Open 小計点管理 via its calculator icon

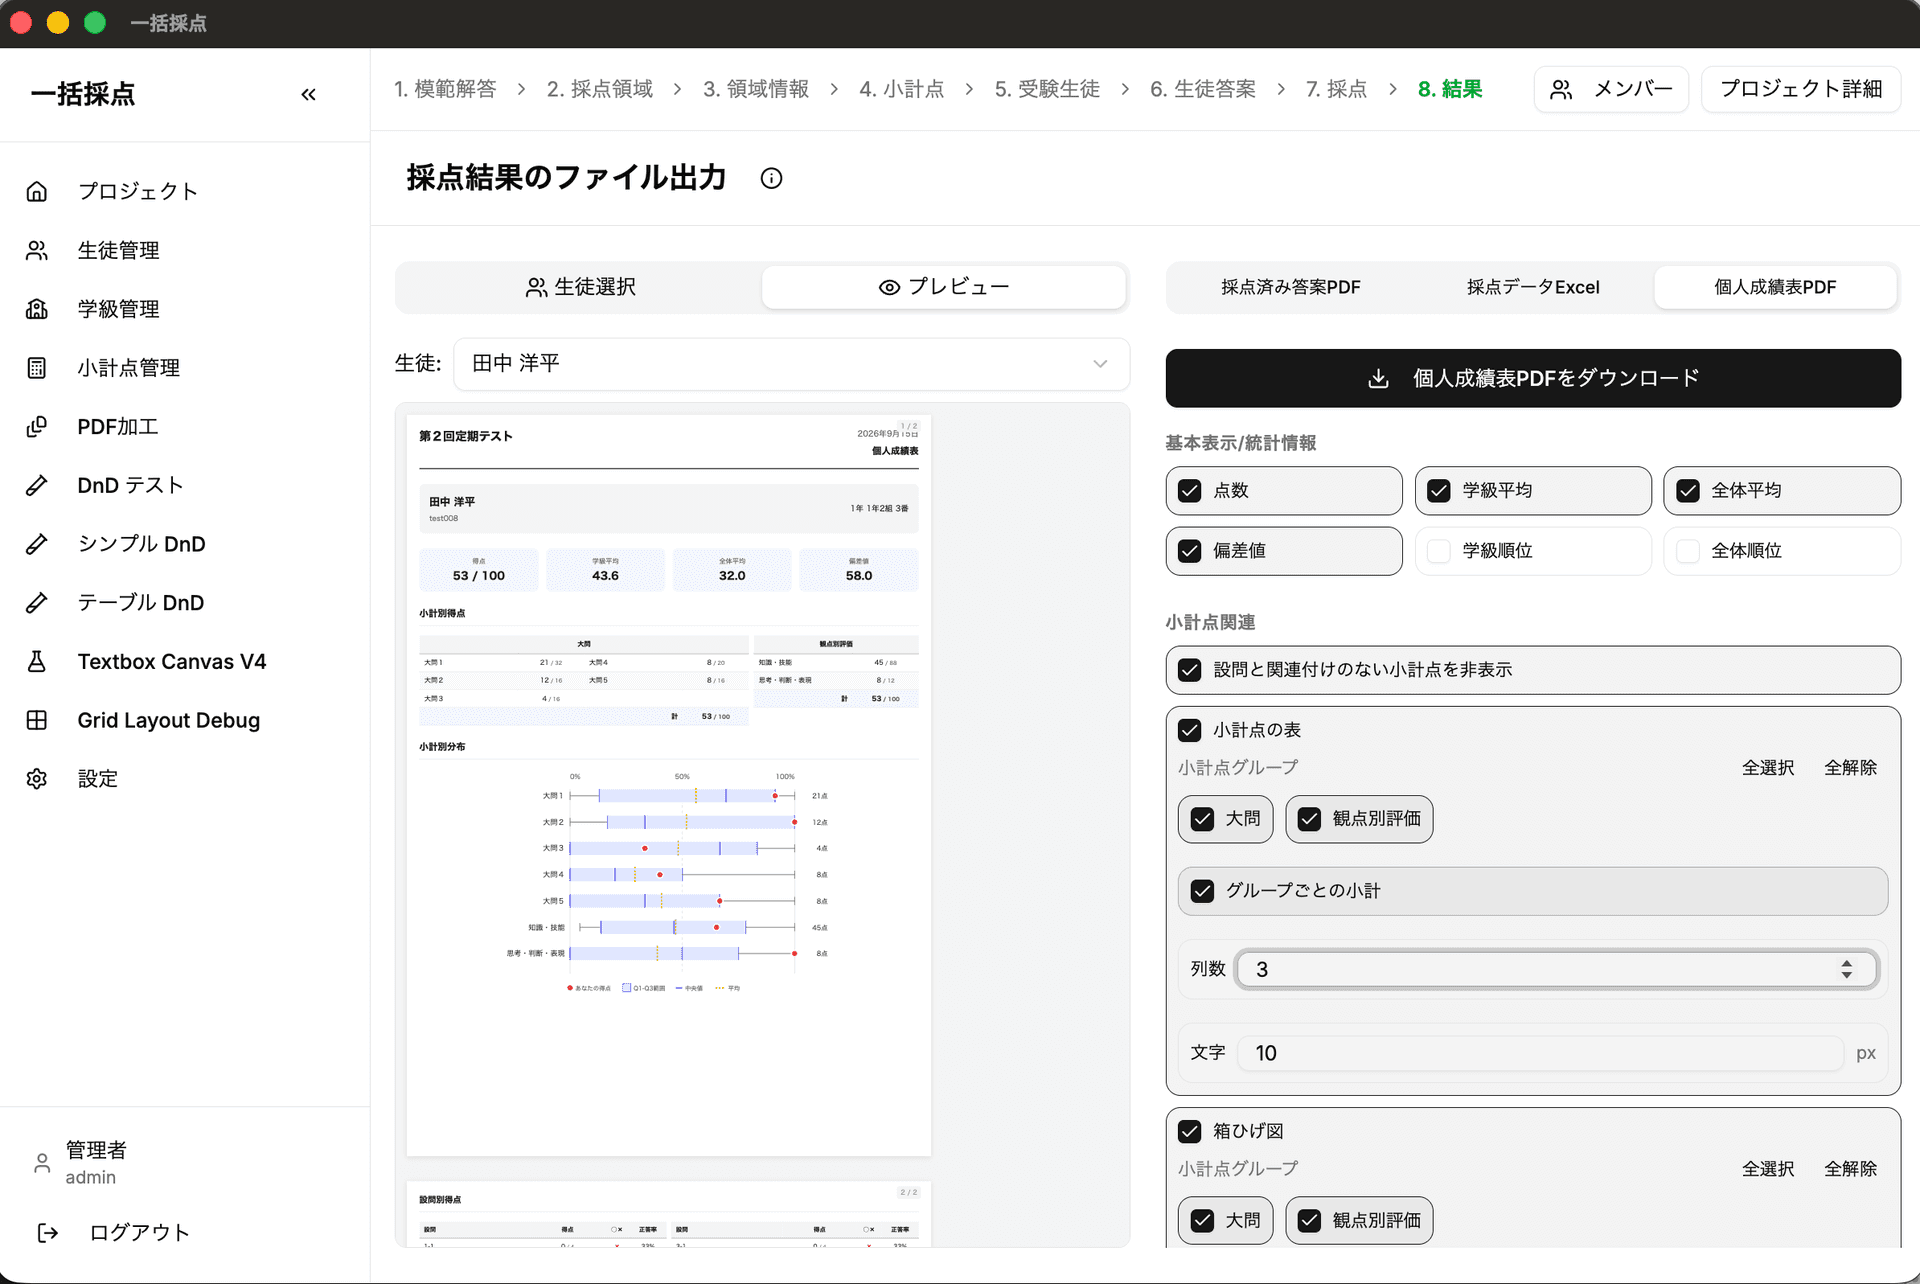pos(37,367)
